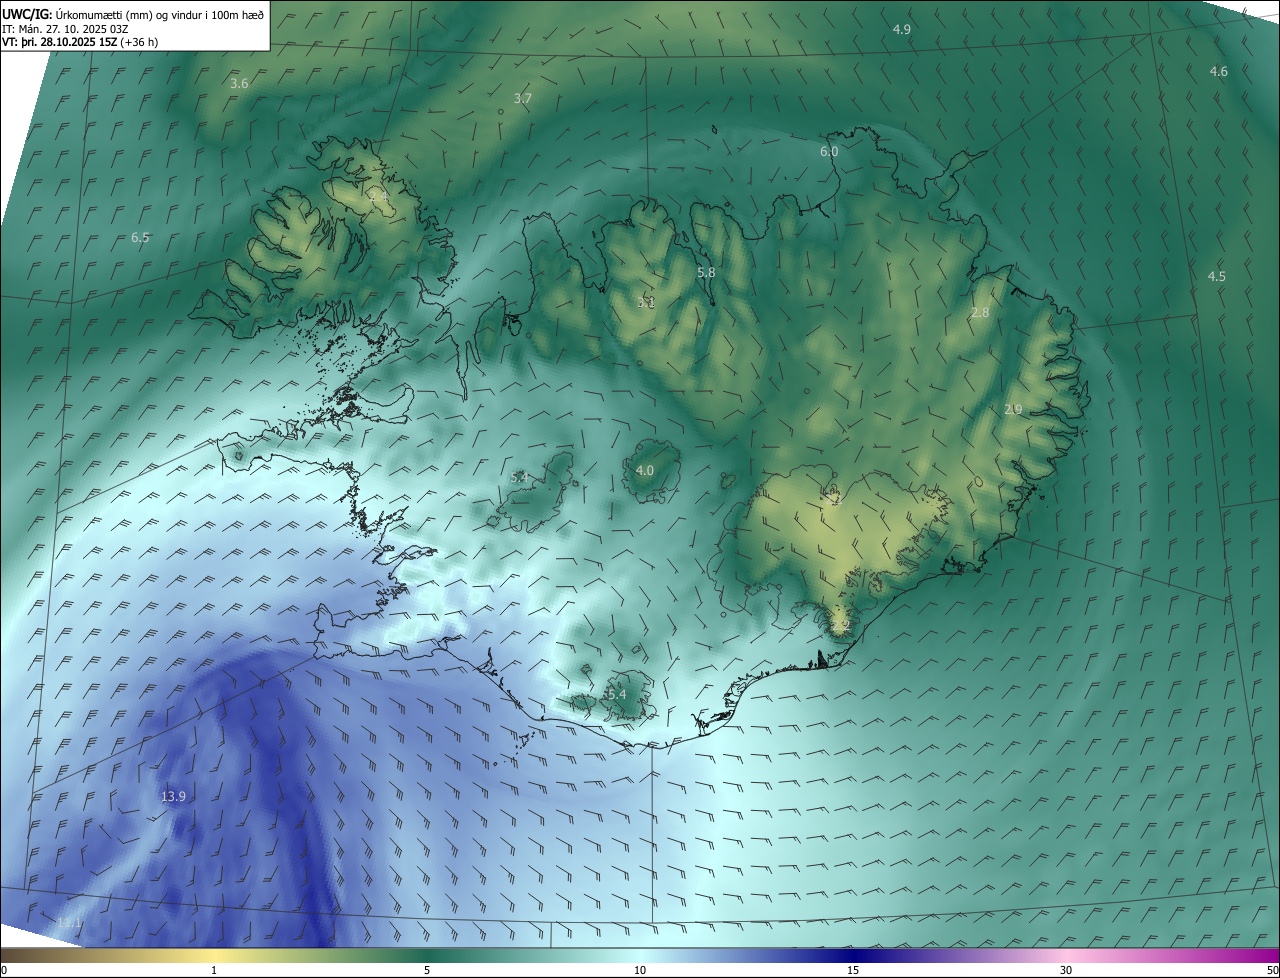The image size is (1280, 978).
Task: Click the 3.1 value label
Action: (645, 302)
